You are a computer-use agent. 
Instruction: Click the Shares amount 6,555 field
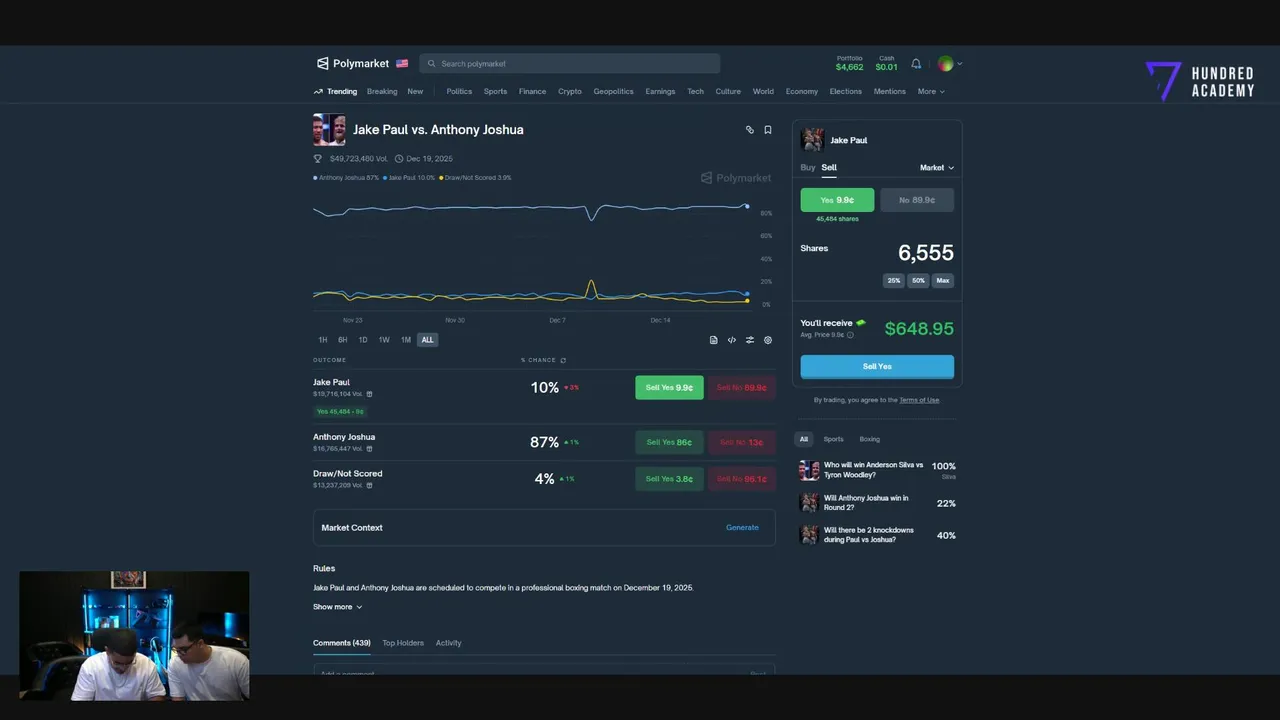[925, 253]
